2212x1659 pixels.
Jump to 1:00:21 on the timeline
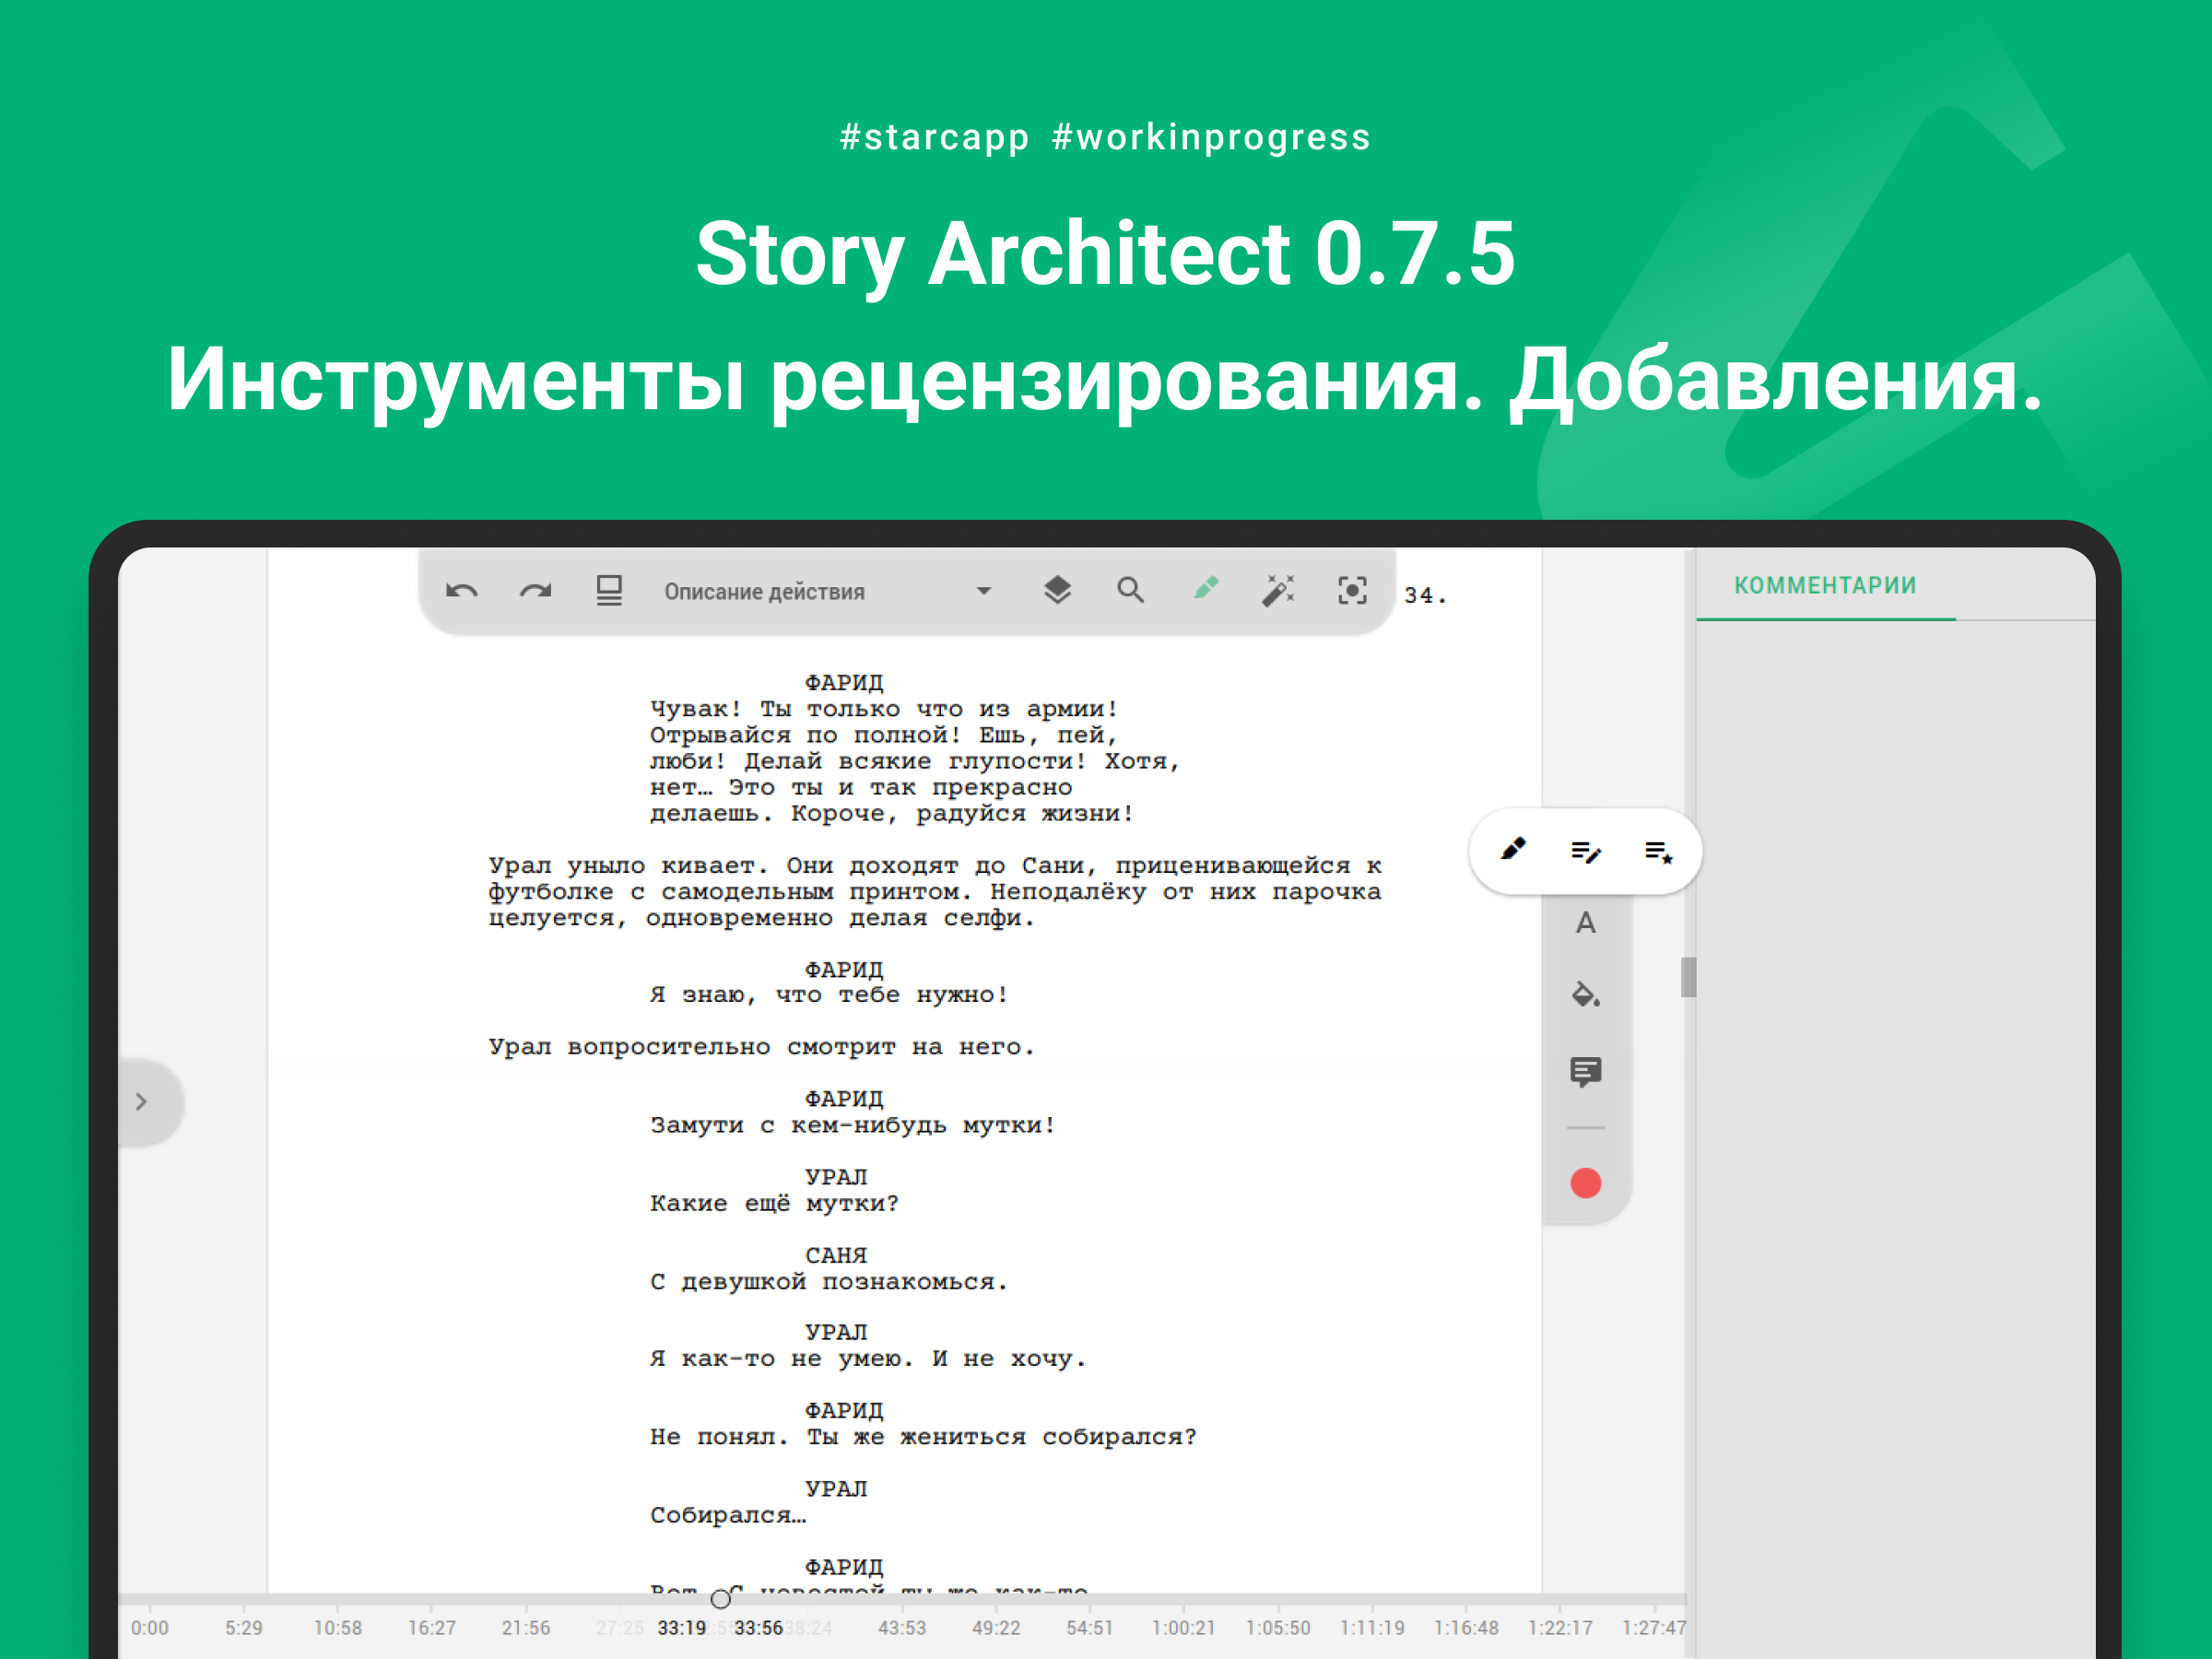click(x=1184, y=1628)
